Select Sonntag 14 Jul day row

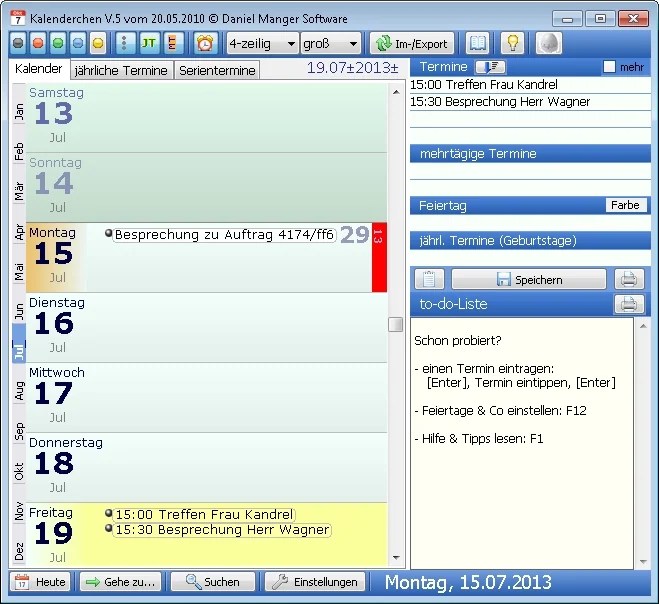pyautogui.click(x=206, y=187)
